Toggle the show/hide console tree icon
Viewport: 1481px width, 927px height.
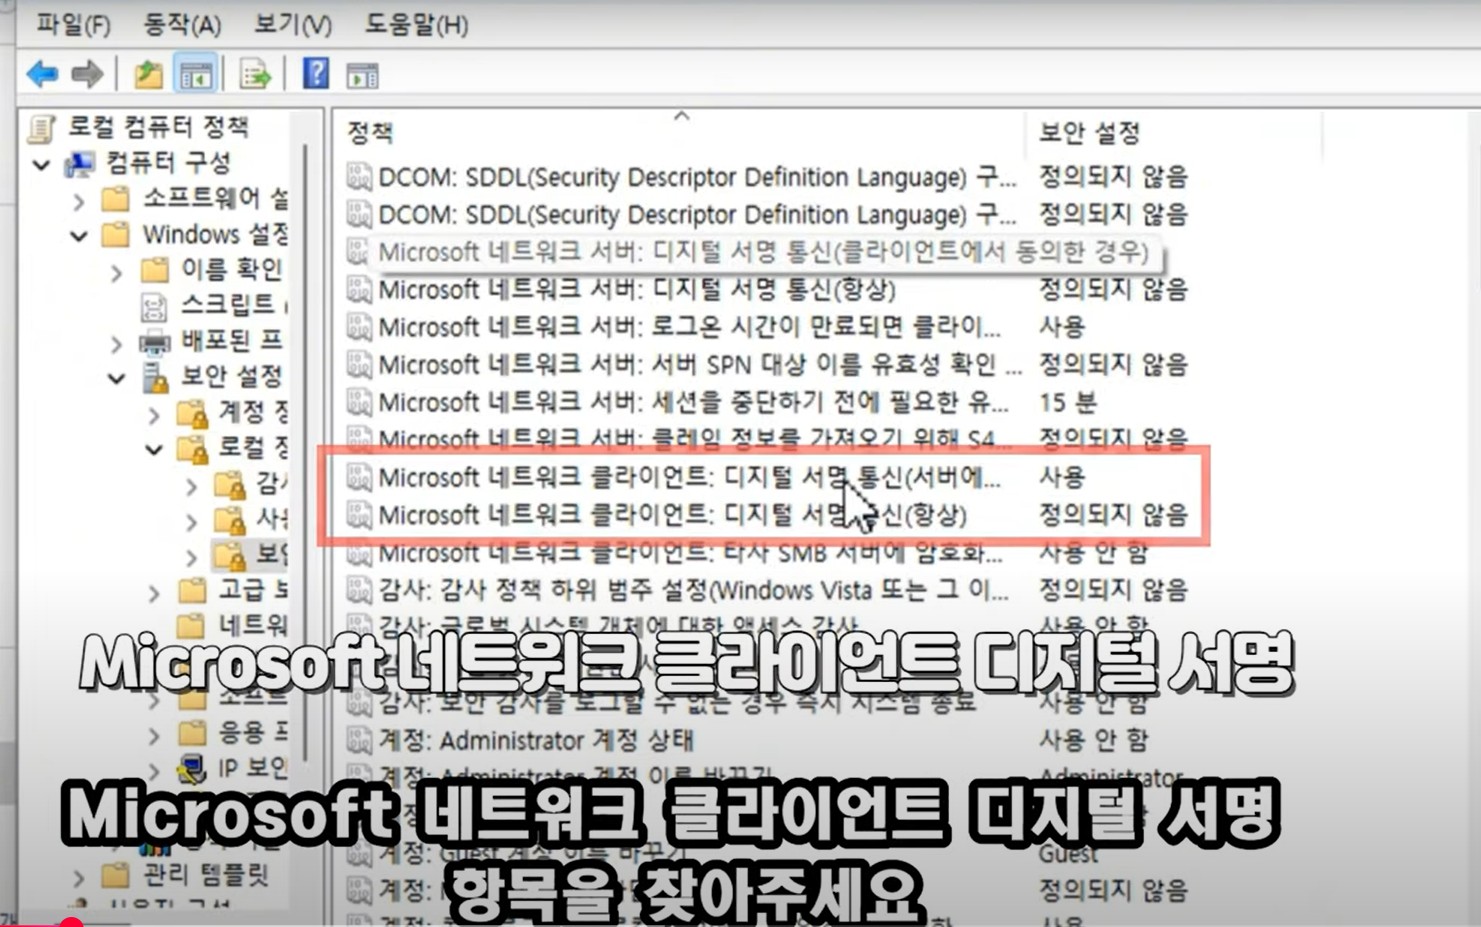196,74
